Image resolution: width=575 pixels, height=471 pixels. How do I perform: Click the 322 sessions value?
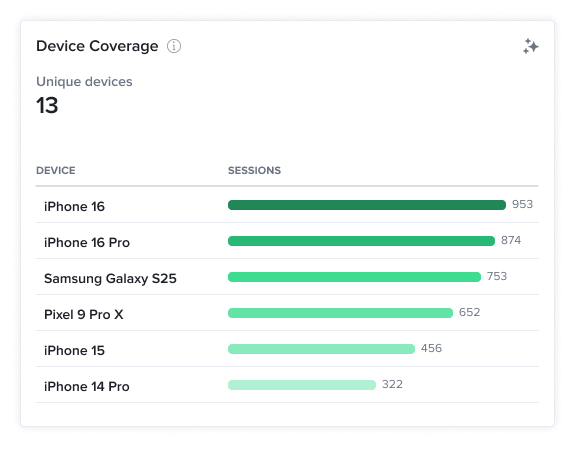(392, 384)
